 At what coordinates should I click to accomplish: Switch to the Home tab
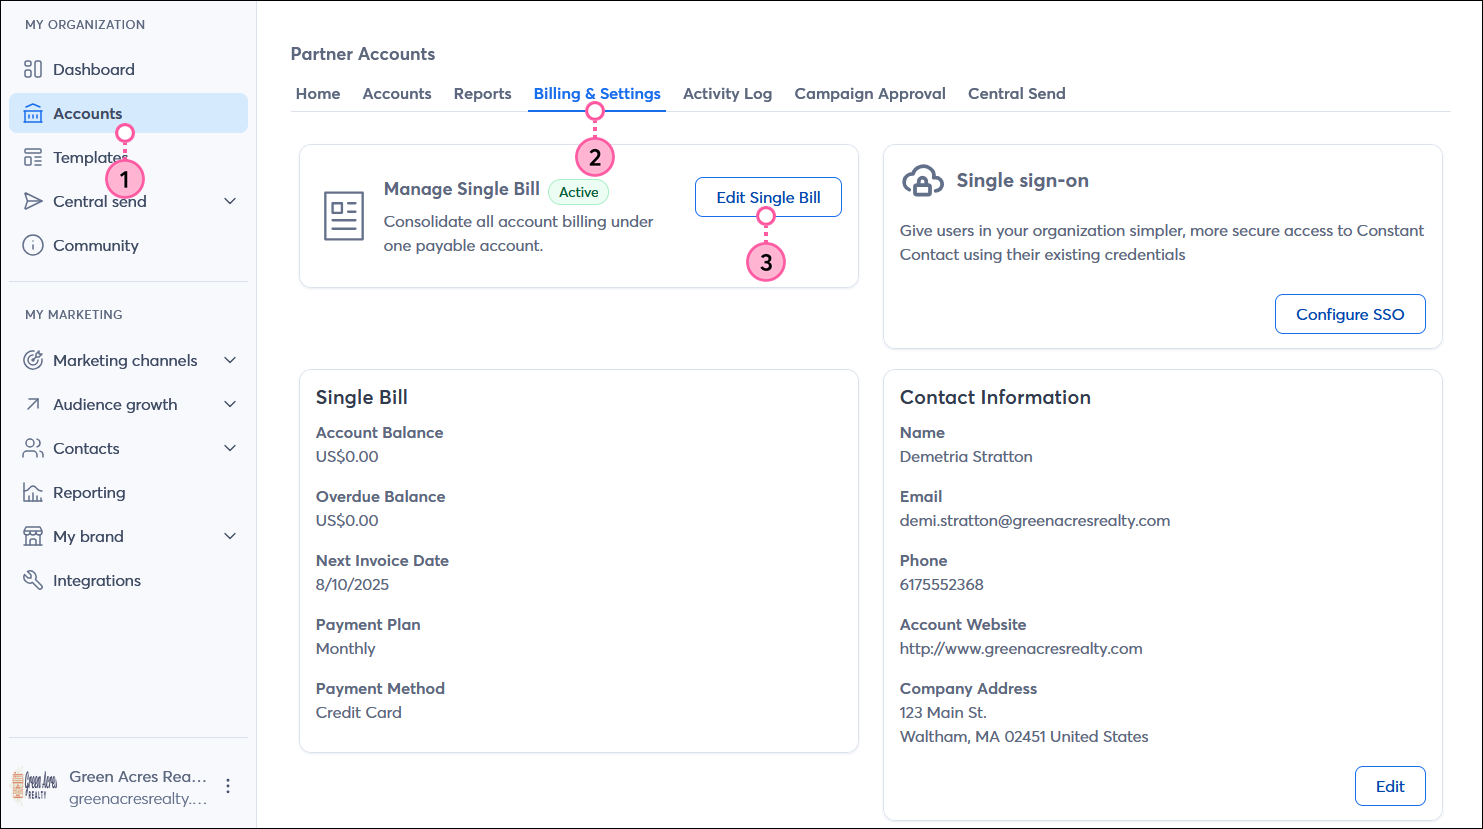318,93
